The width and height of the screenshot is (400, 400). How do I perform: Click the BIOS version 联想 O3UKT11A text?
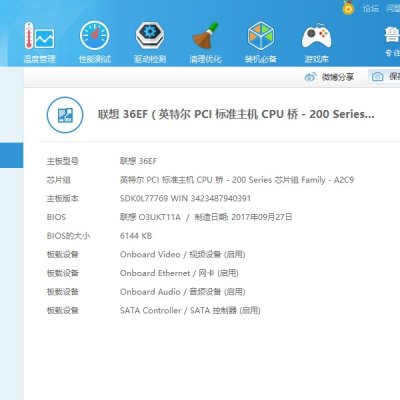150,217
